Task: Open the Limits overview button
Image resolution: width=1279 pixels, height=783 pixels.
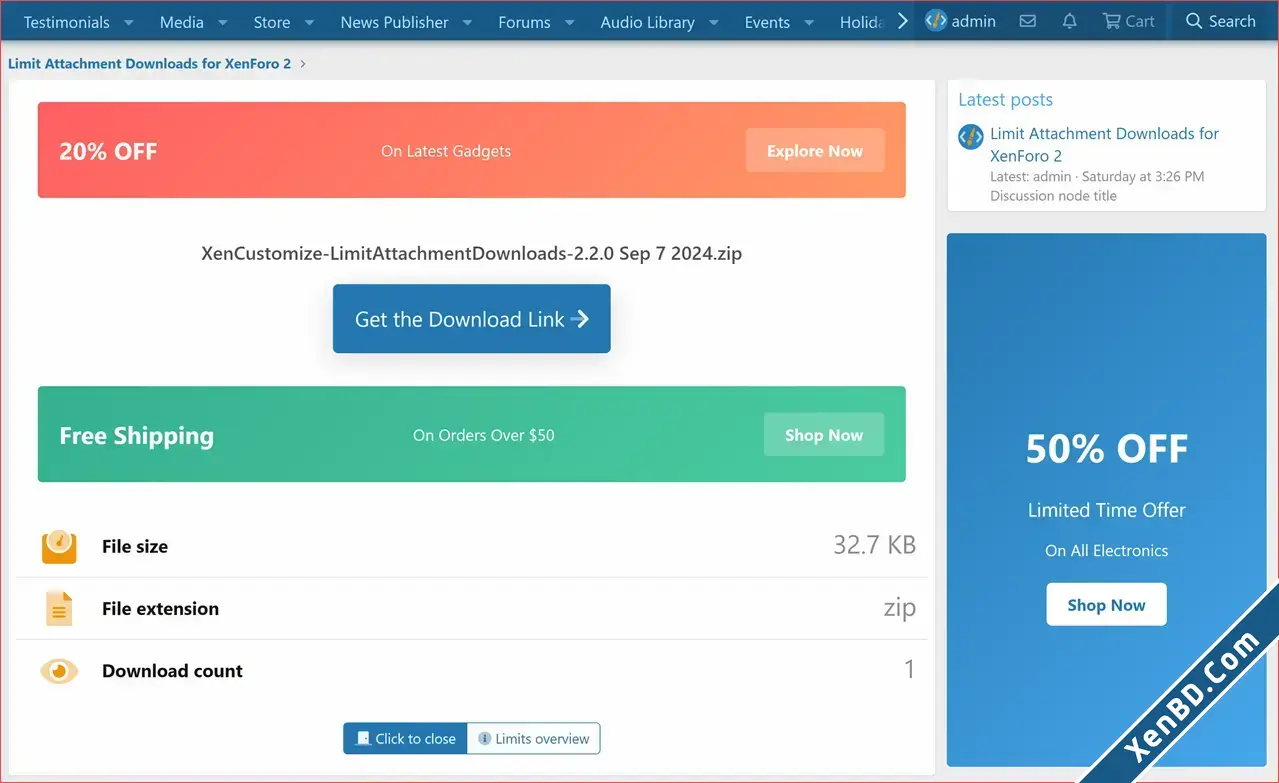Action: (x=533, y=739)
